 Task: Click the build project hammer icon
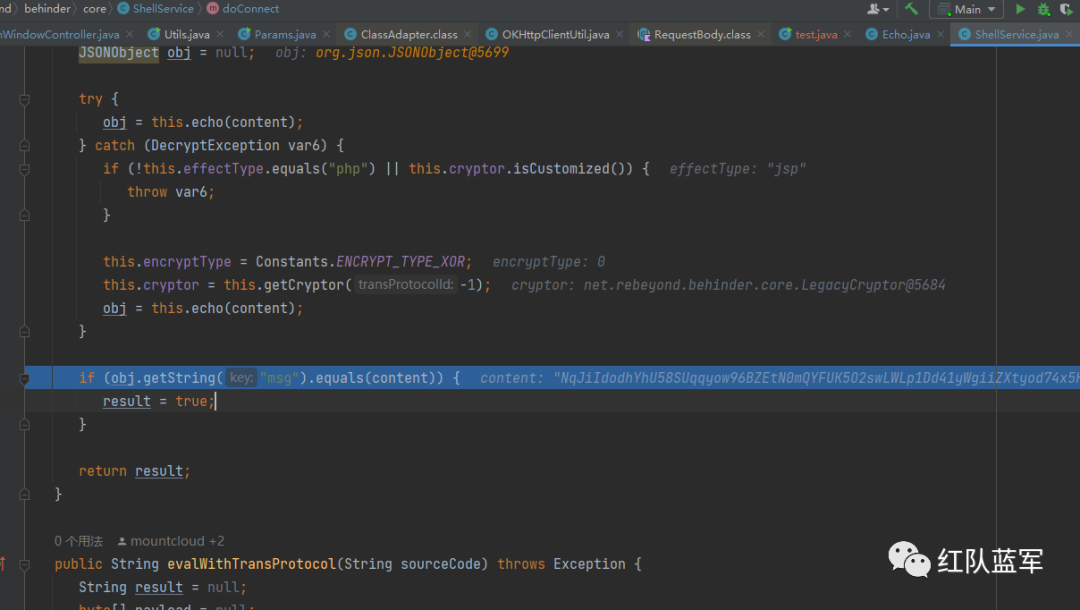click(911, 9)
